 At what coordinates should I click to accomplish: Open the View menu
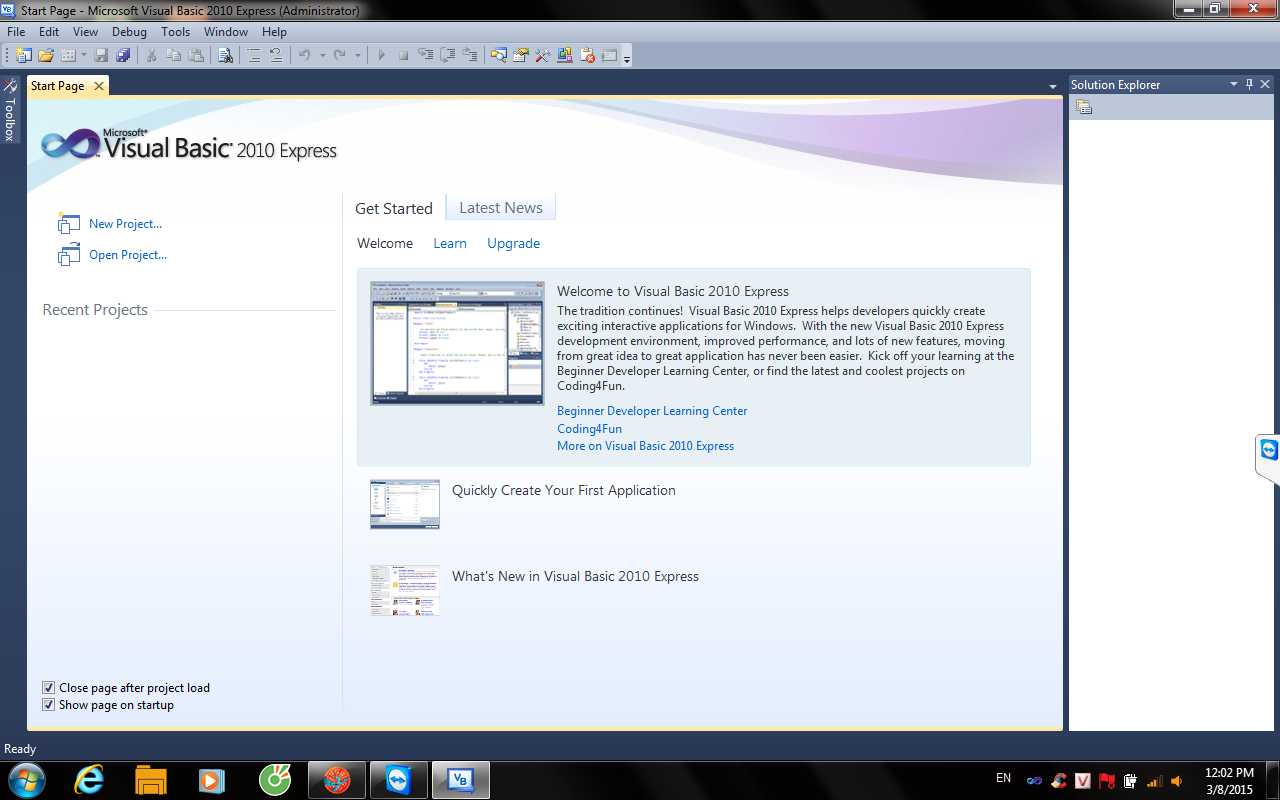pyautogui.click(x=85, y=32)
